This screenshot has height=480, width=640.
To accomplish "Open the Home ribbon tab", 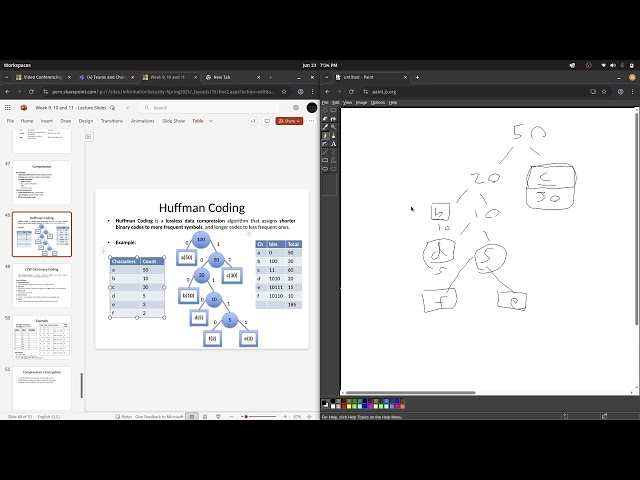I will tap(27, 121).
